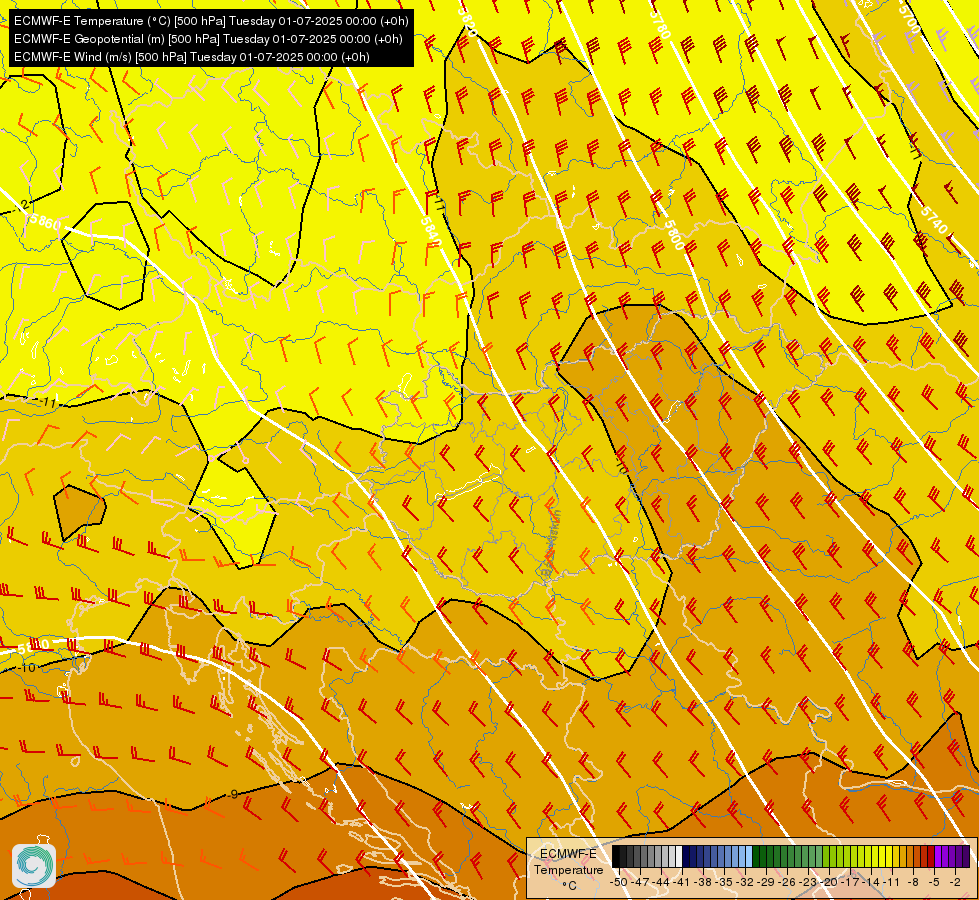The image size is (979, 900).
Task: Click the -2 legend tick label
Action: [955, 882]
